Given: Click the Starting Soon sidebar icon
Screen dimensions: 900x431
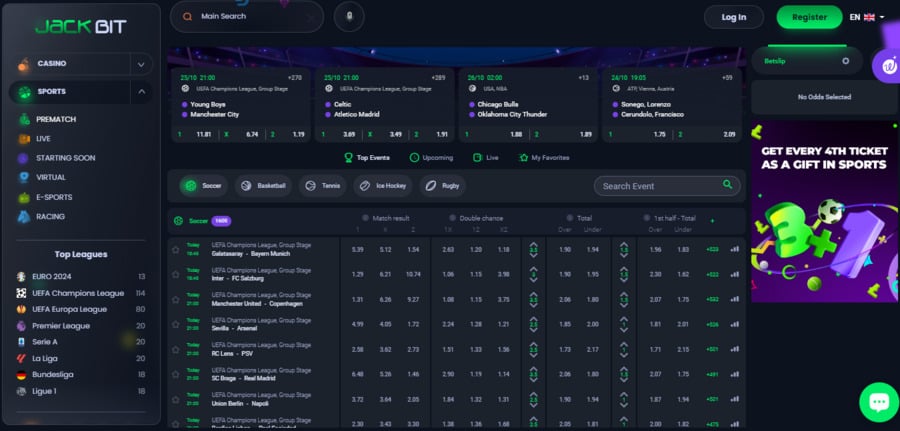Looking at the screenshot, I should click(x=23, y=158).
